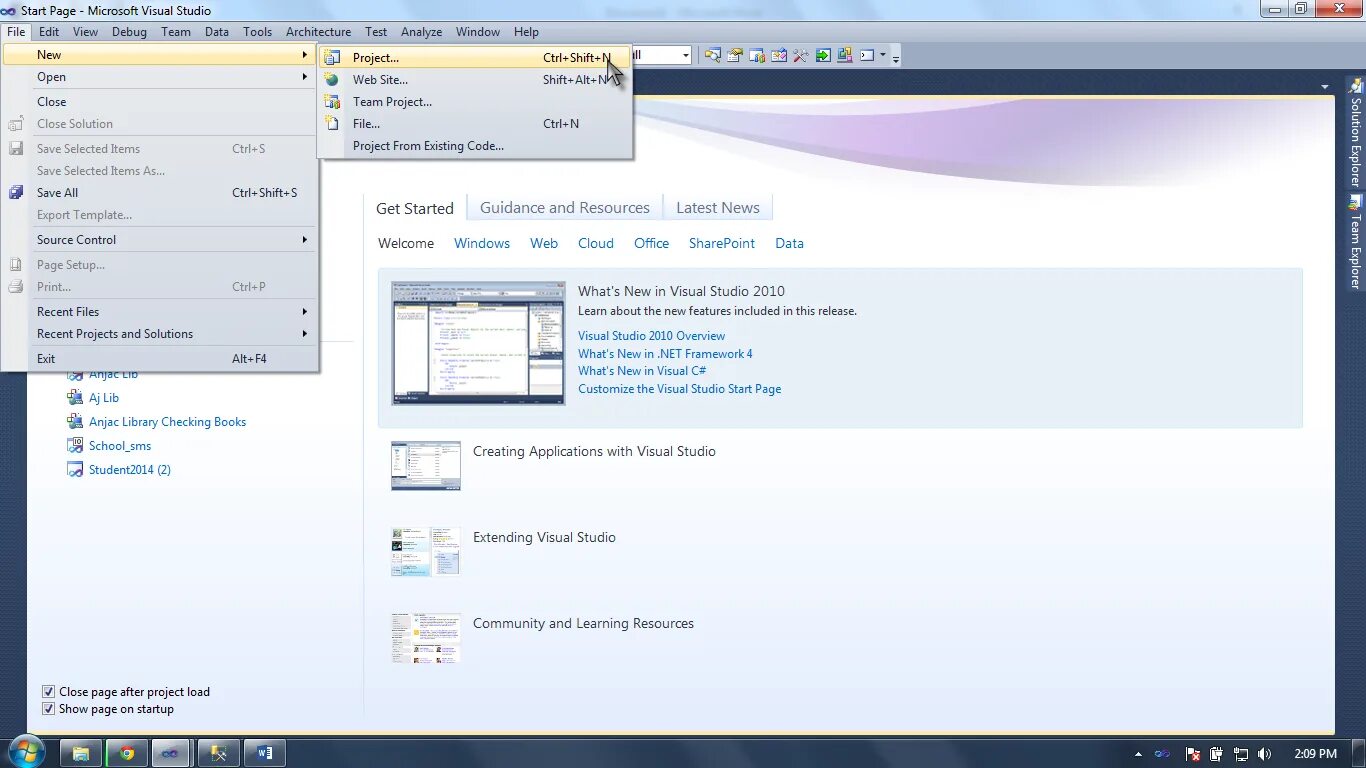Click School_sms project icon

point(75,446)
